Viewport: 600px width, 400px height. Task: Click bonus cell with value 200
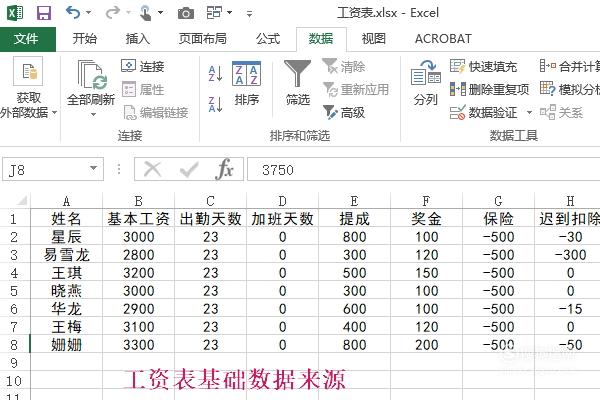(x=426, y=345)
